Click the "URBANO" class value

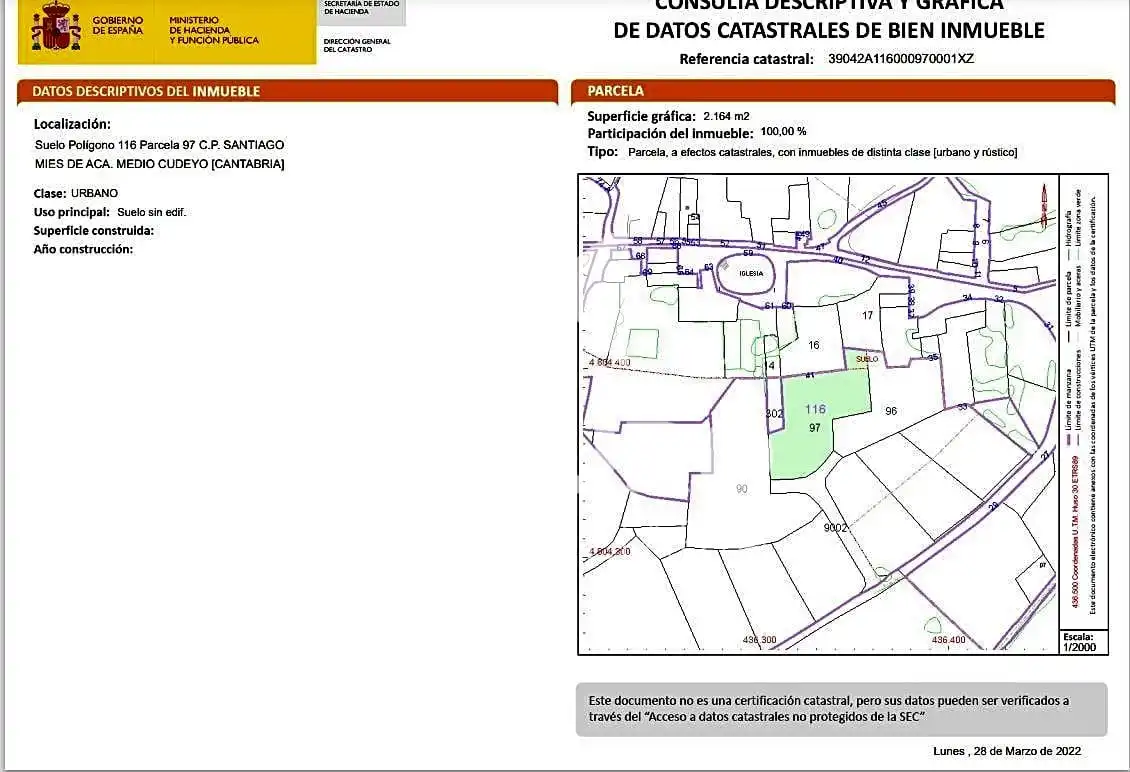coord(94,193)
